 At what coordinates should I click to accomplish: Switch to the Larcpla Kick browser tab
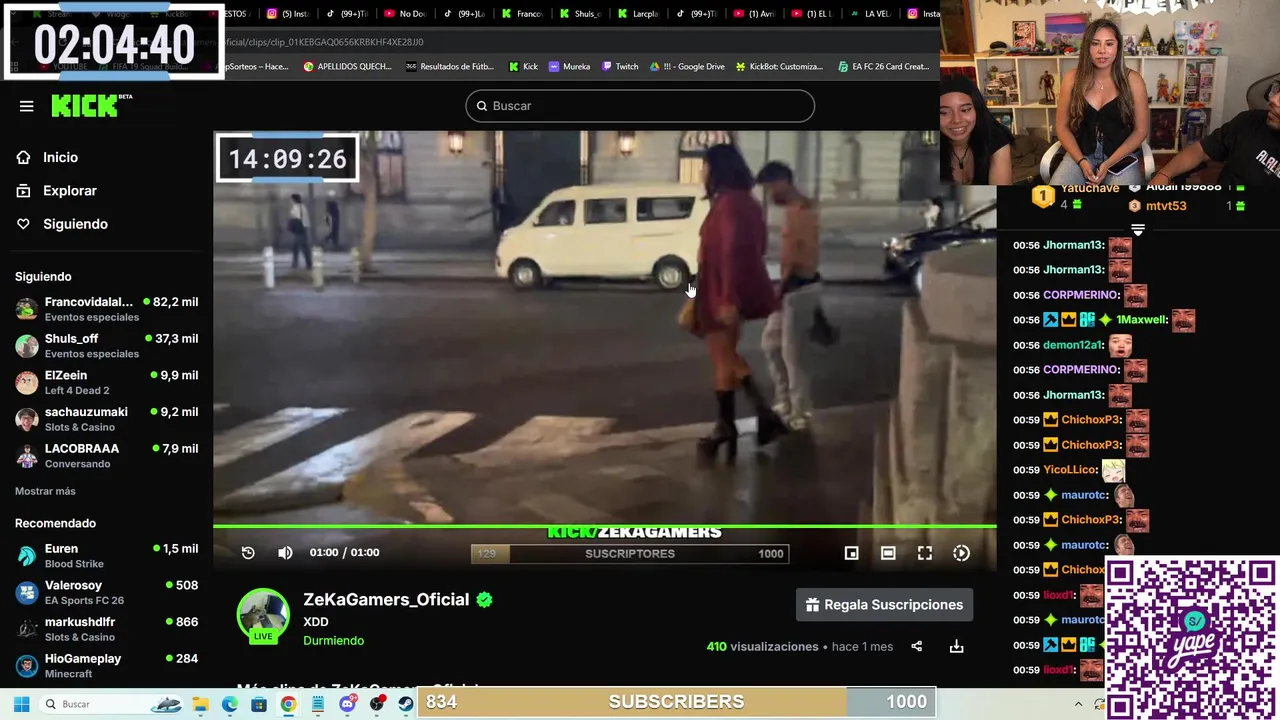[x=638, y=14]
